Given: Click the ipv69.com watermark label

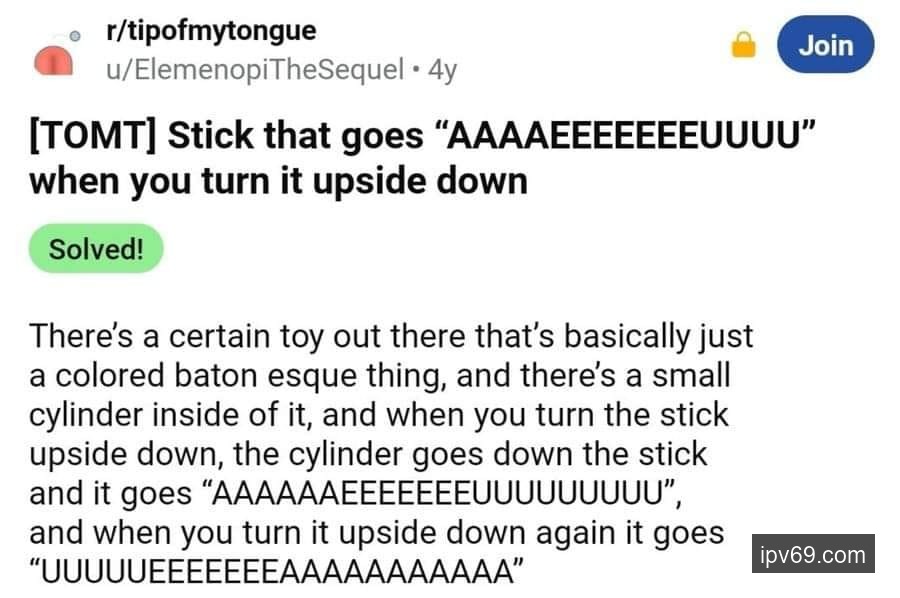Looking at the screenshot, I should coord(812,554).
